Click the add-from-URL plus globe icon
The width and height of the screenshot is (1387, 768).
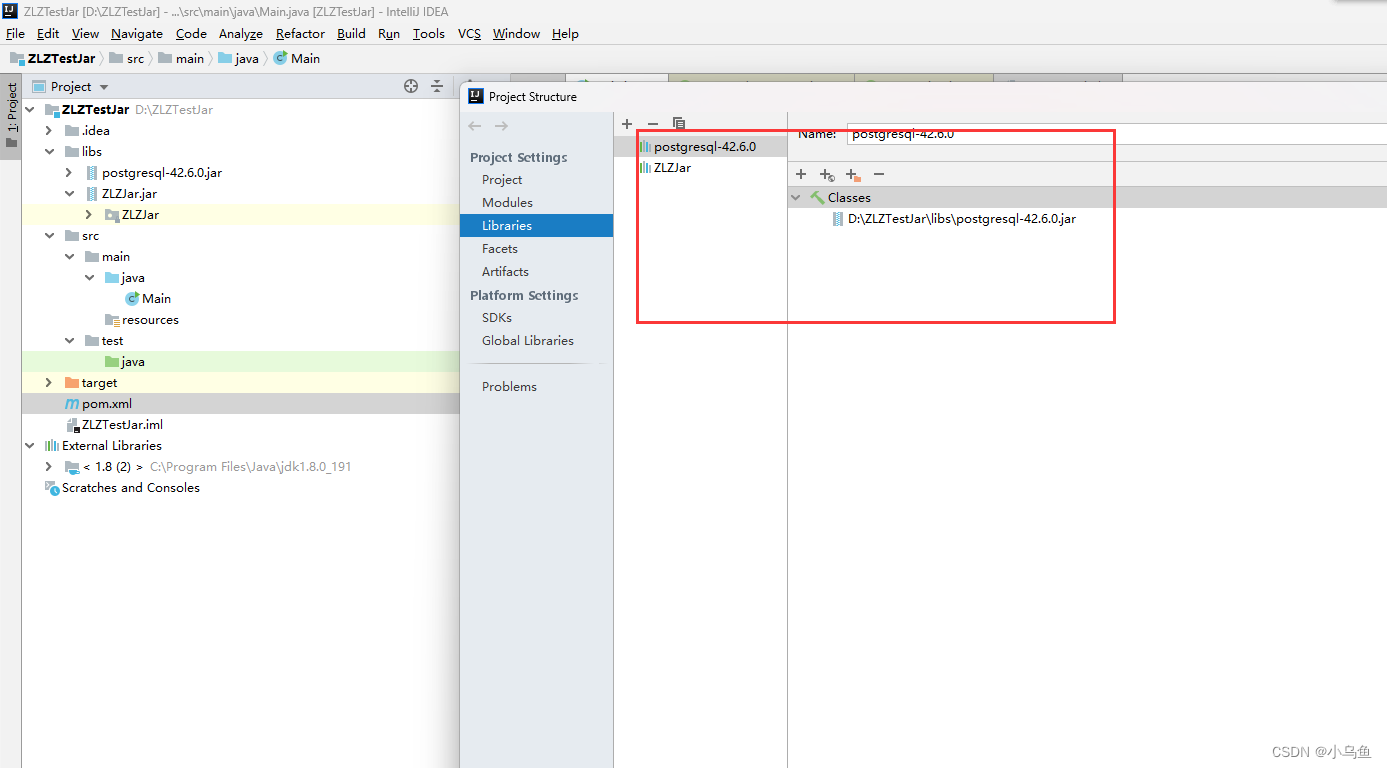point(827,175)
